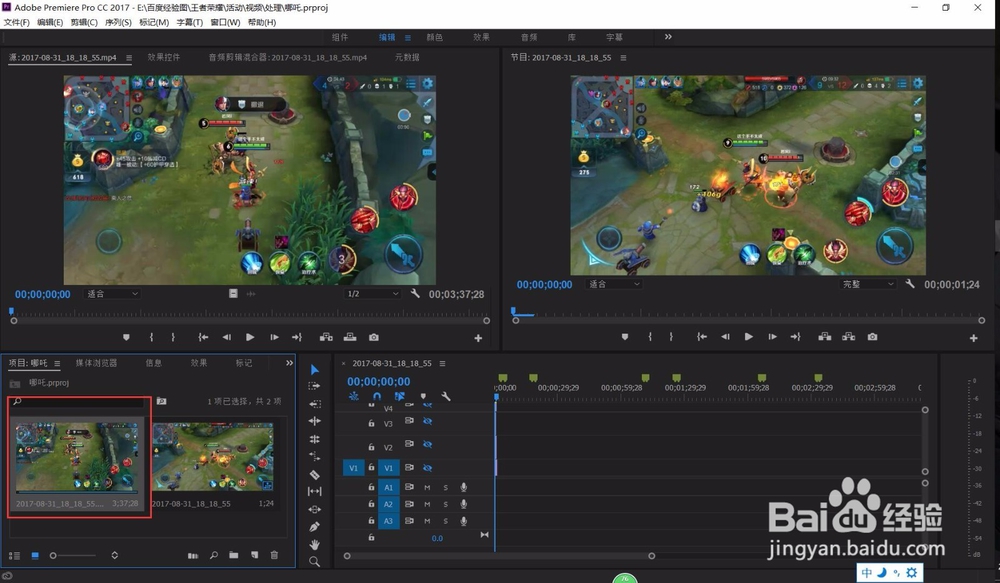Viewport: 1000px width, 583px height.
Task: Adjust project thumbnail size slider
Action: [x=73, y=556]
